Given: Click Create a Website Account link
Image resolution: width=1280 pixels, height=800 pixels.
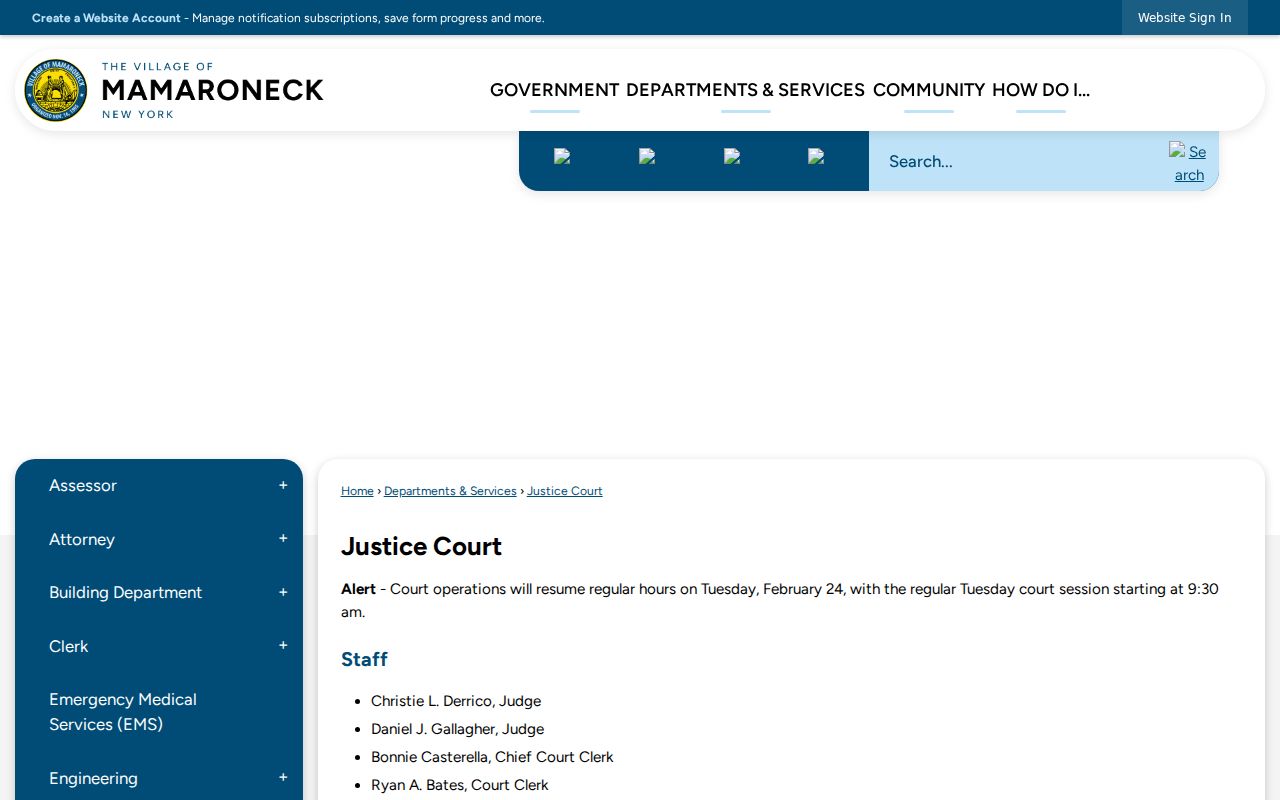Looking at the screenshot, I should pyautogui.click(x=106, y=18).
